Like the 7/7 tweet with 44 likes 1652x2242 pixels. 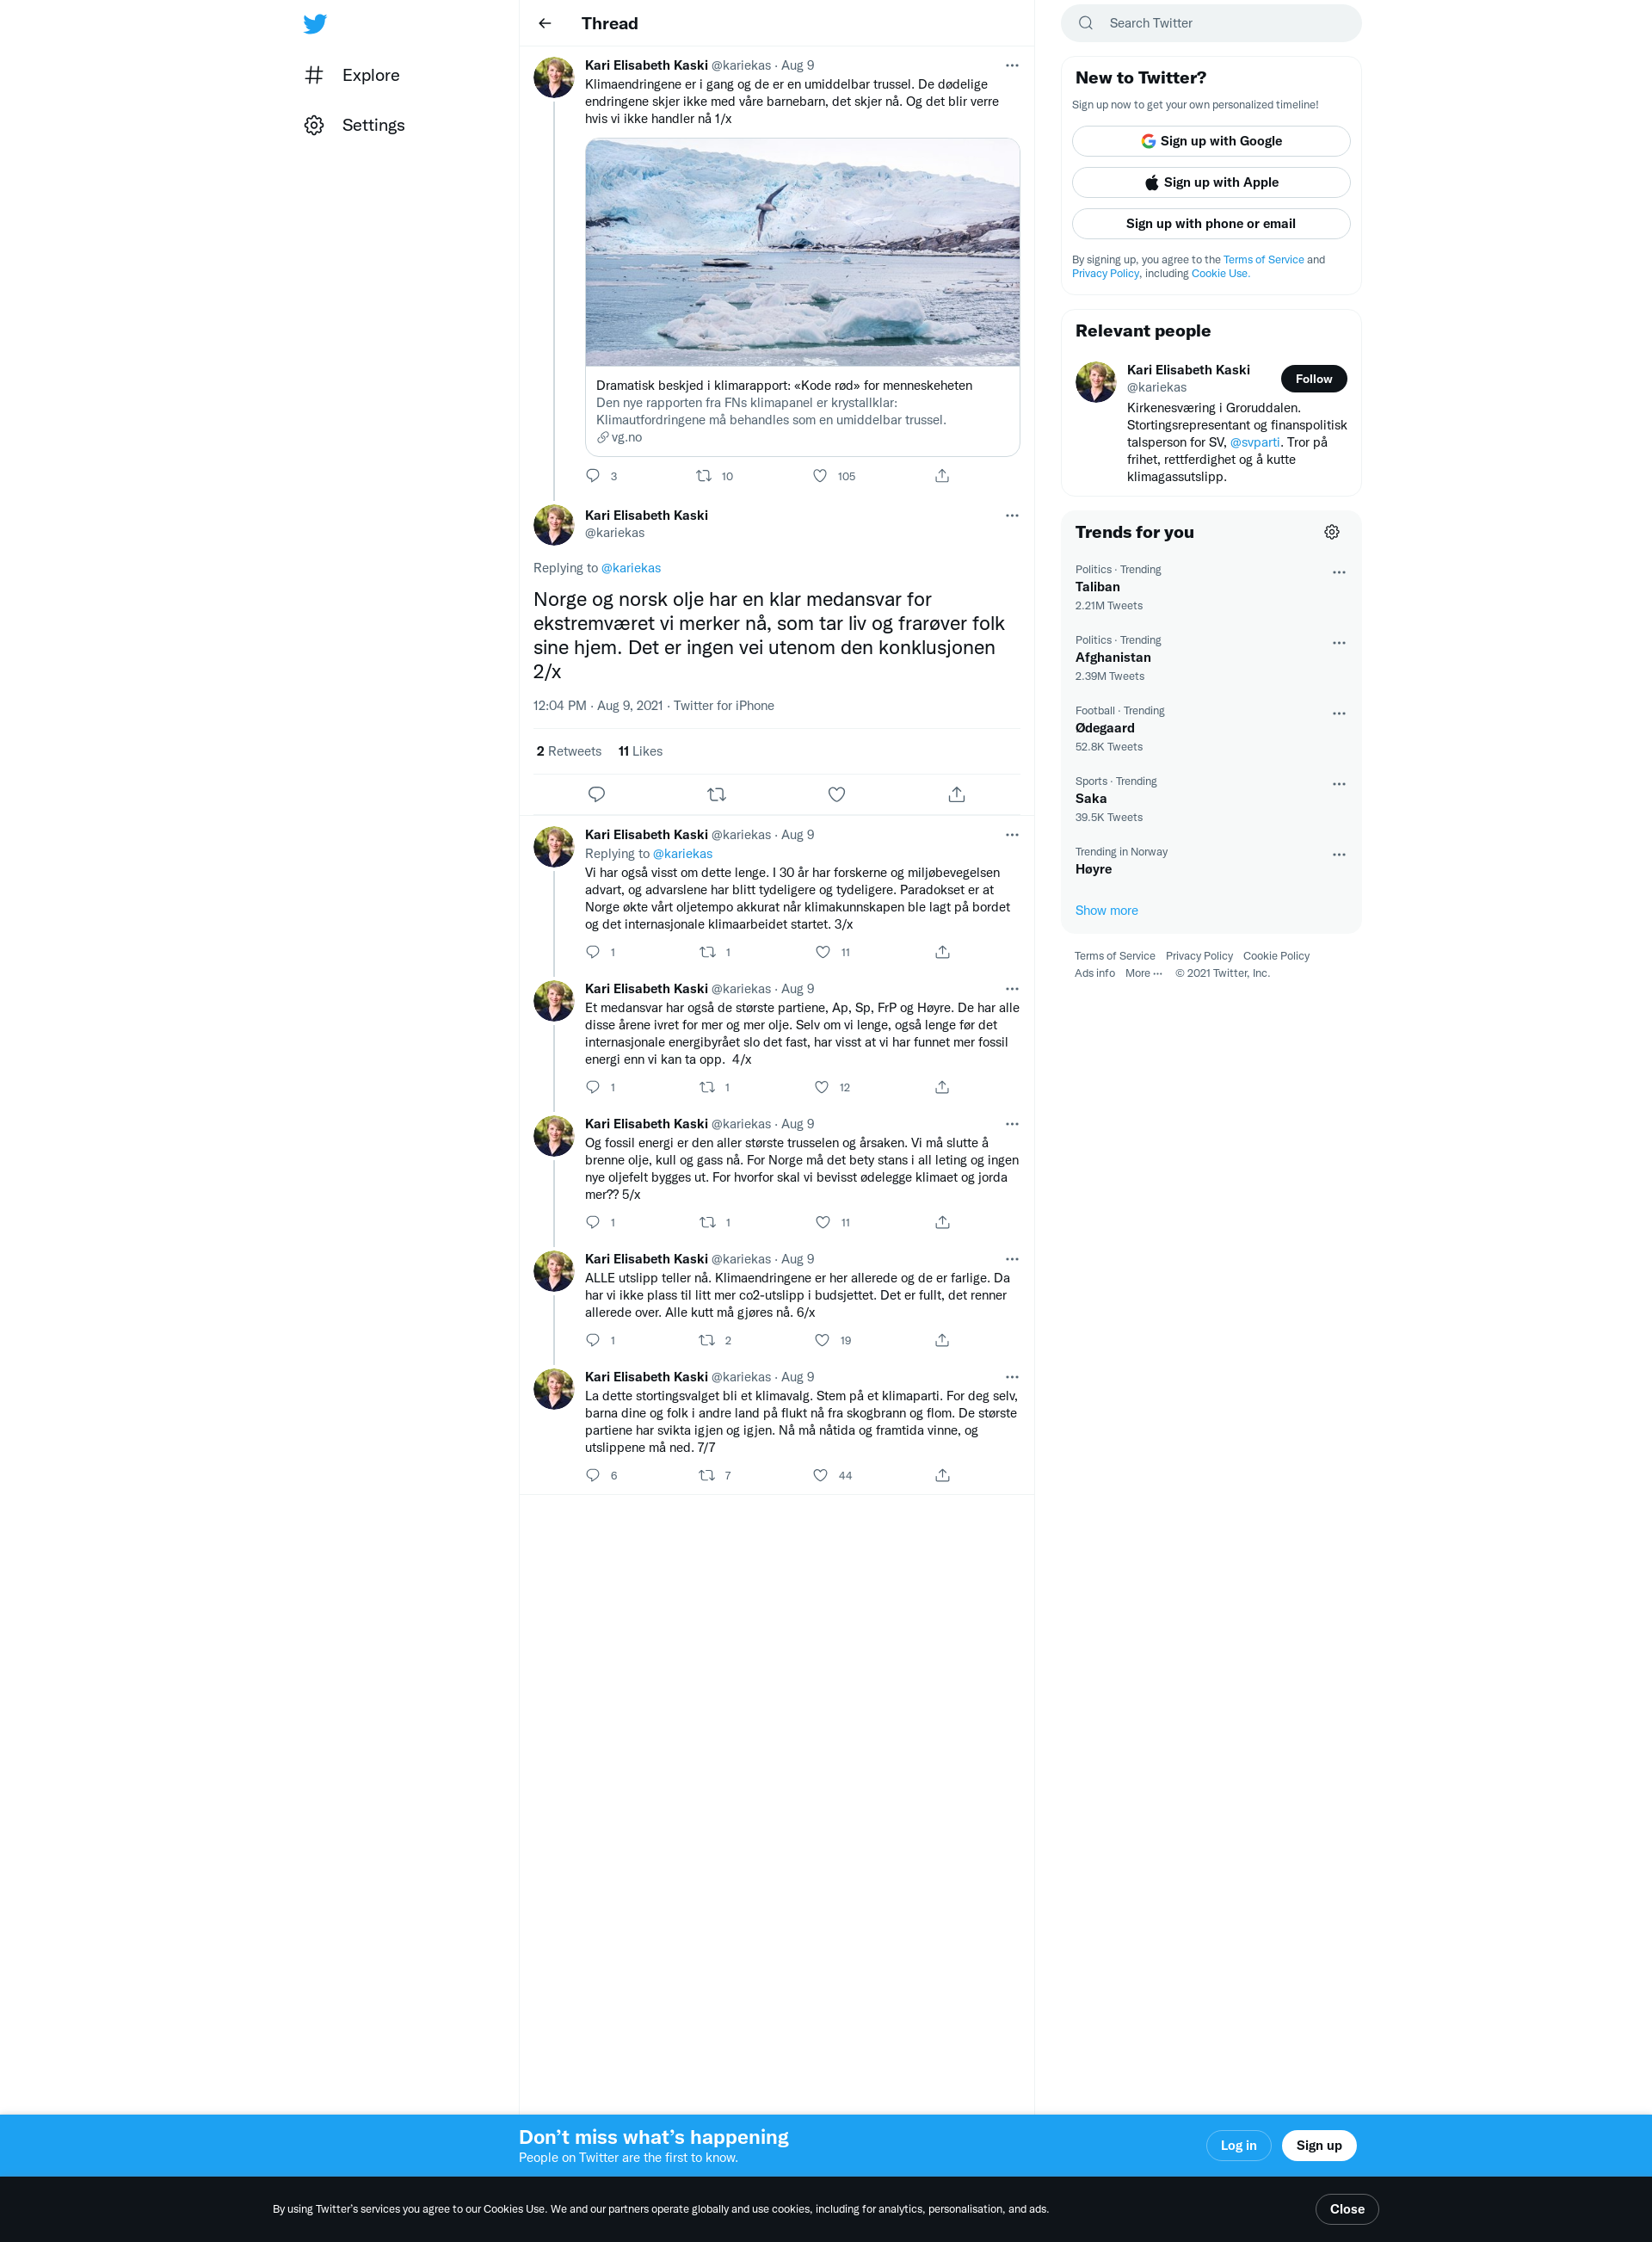pos(821,1475)
